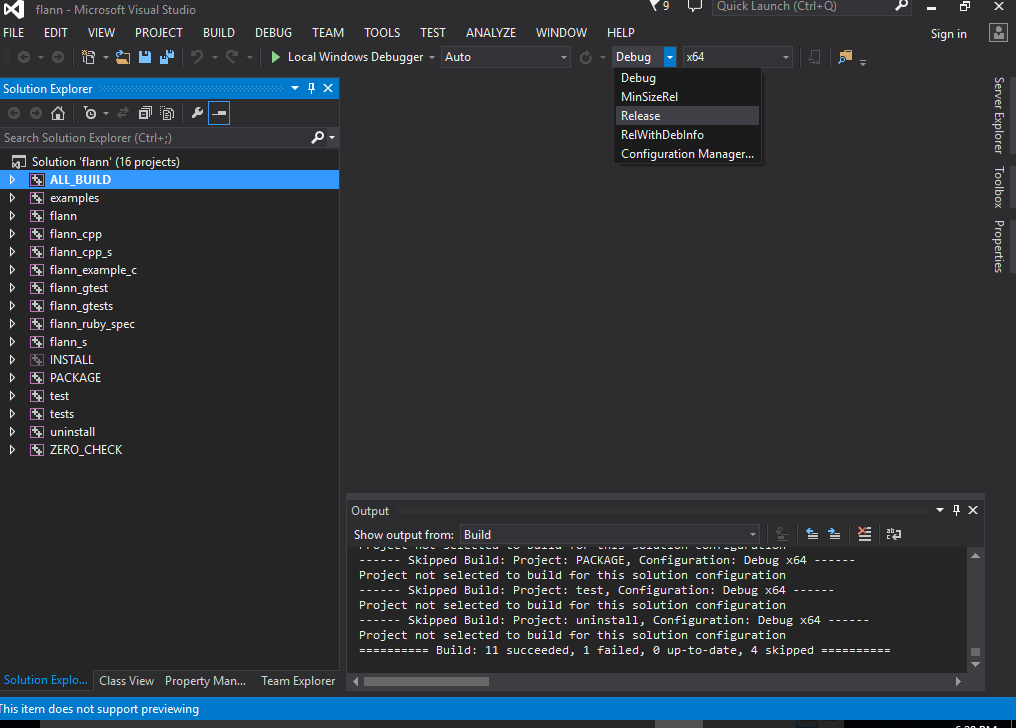The width and height of the screenshot is (1016, 728).
Task: Click the Local Windows Debugger button label
Action: coord(355,57)
